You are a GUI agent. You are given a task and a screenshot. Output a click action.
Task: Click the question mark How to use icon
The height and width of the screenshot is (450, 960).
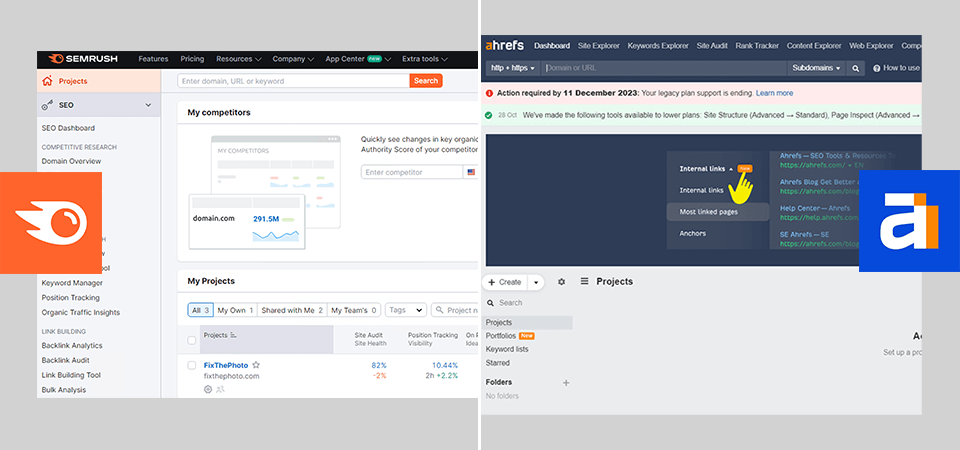point(877,68)
